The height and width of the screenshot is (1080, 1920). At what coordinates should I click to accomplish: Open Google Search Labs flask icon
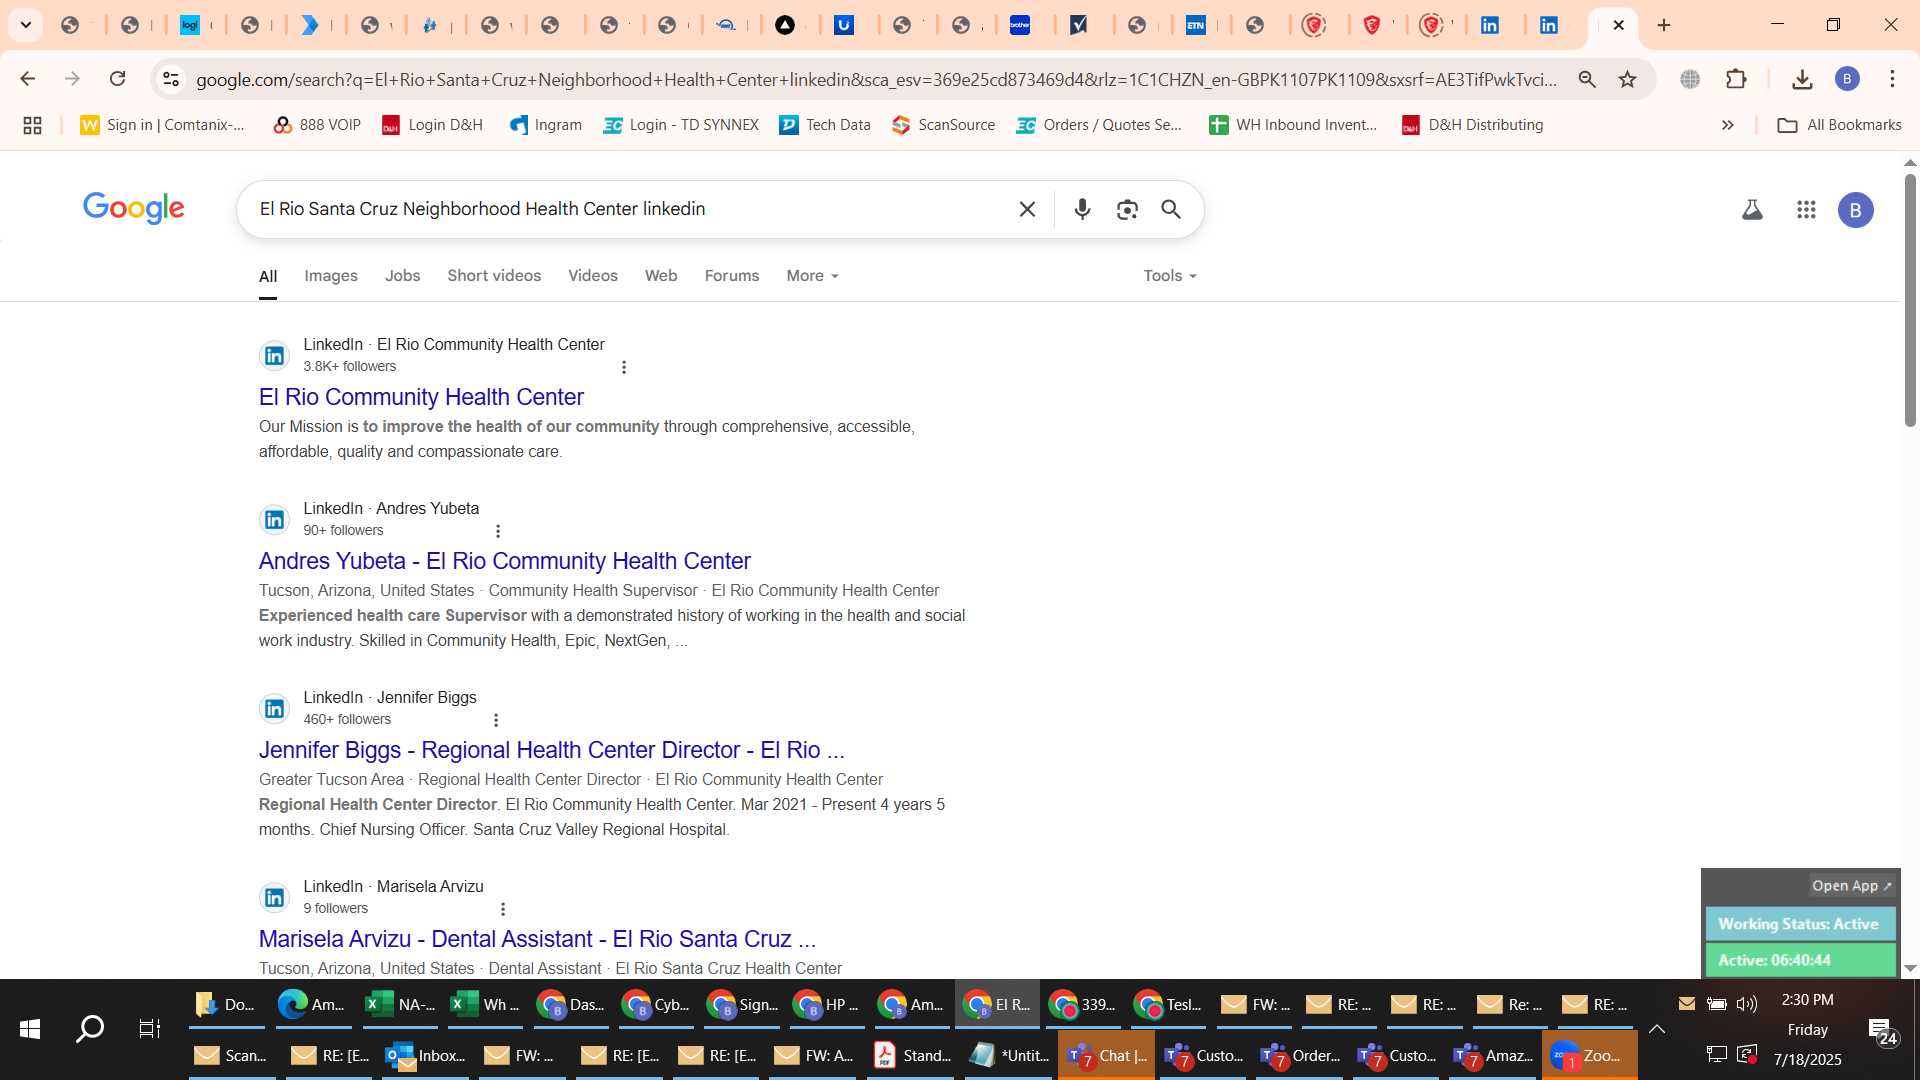tap(1752, 210)
